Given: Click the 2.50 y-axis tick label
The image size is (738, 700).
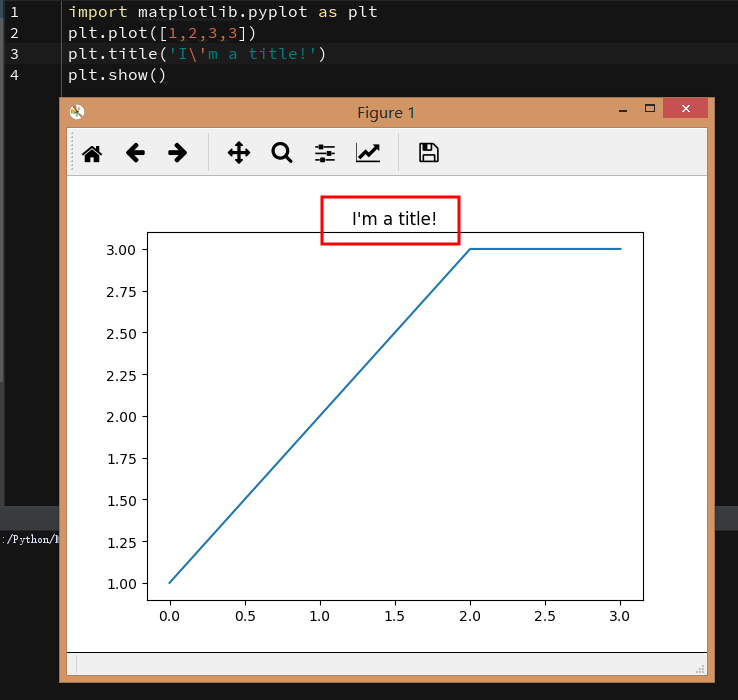Looking at the screenshot, I should [121, 334].
